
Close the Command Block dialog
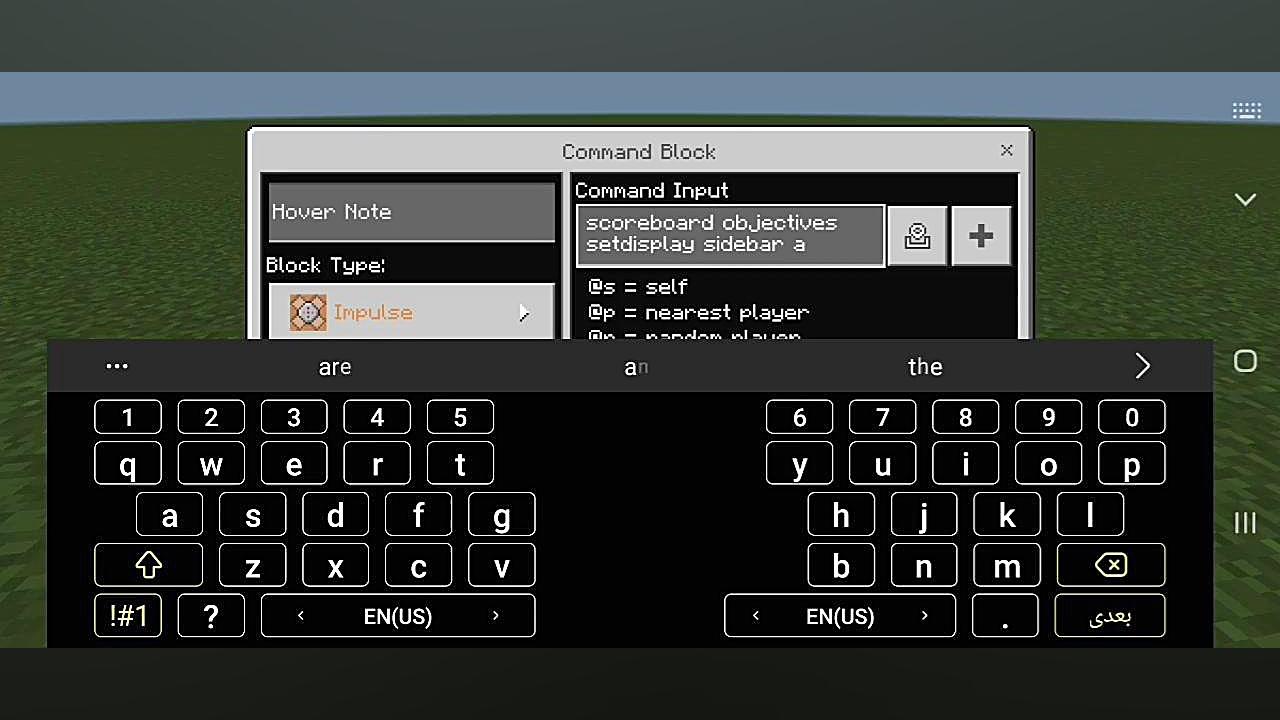(x=1007, y=150)
